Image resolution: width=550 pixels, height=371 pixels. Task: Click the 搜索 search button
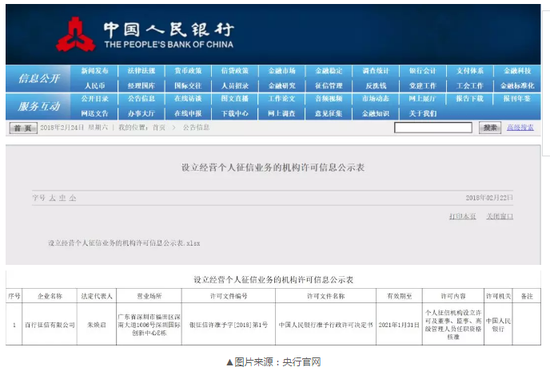[490, 128]
